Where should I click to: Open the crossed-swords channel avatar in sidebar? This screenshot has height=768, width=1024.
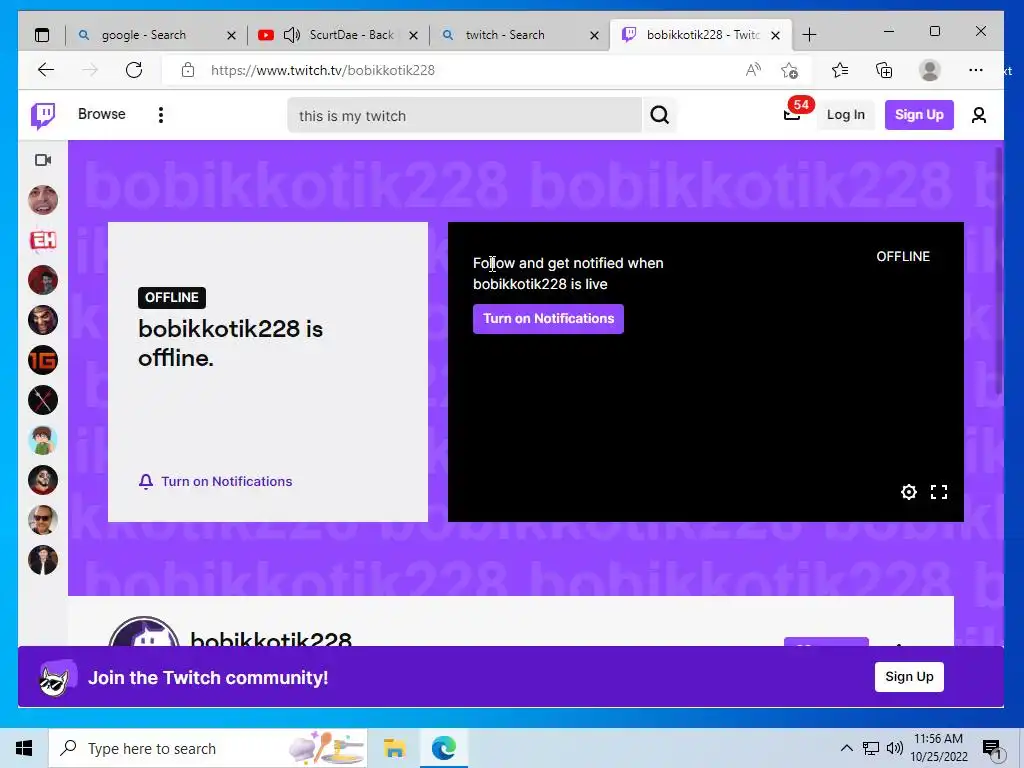pyautogui.click(x=43, y=400)
